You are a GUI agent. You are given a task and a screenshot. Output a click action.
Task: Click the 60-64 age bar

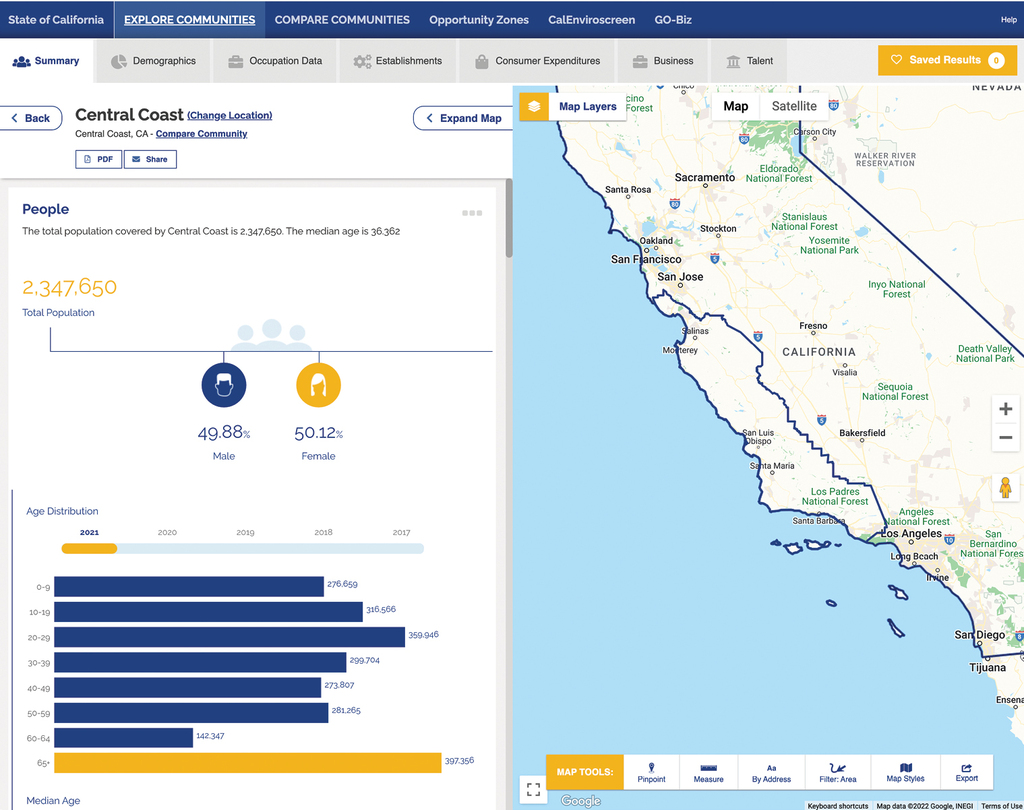click(x=123, y=737)
